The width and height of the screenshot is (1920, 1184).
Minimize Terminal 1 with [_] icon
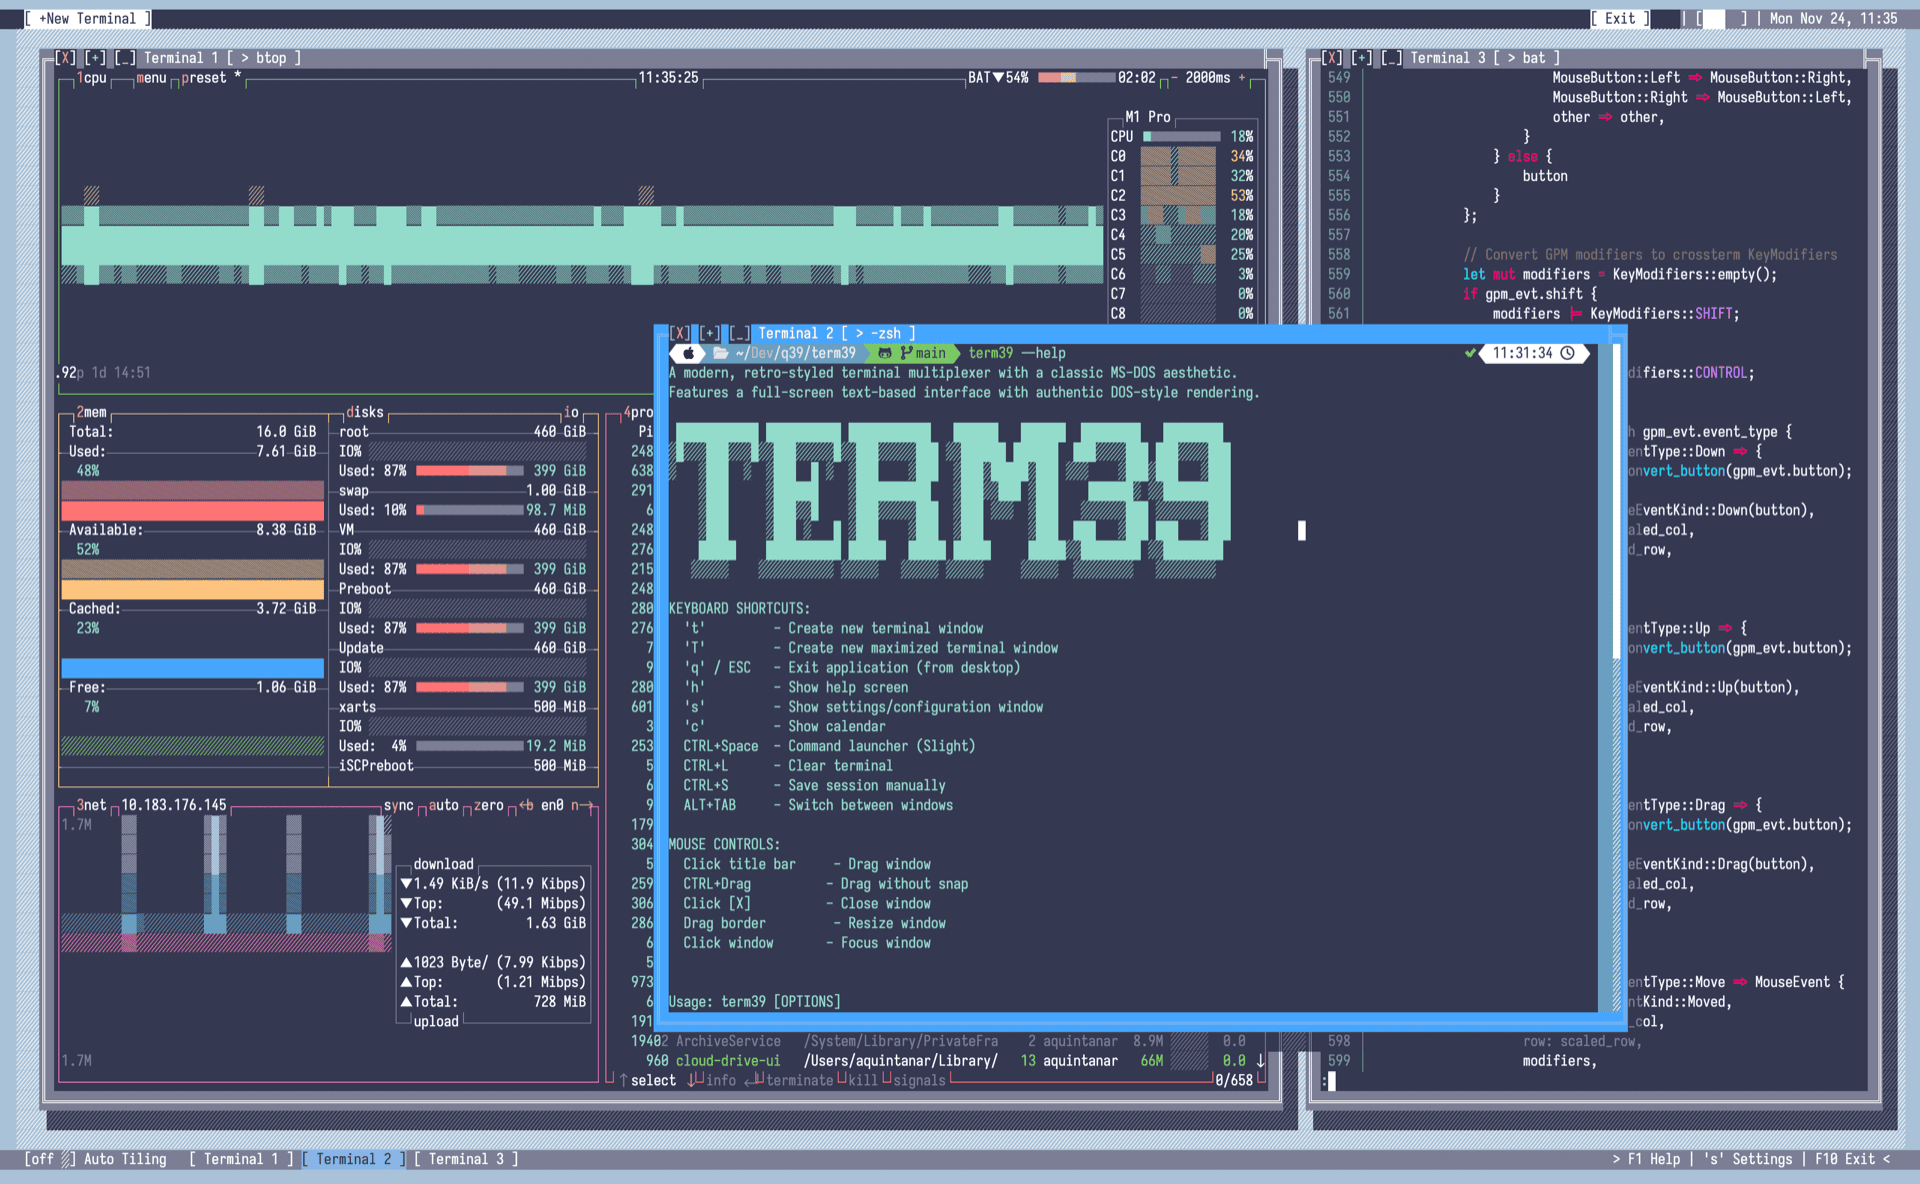125,58
